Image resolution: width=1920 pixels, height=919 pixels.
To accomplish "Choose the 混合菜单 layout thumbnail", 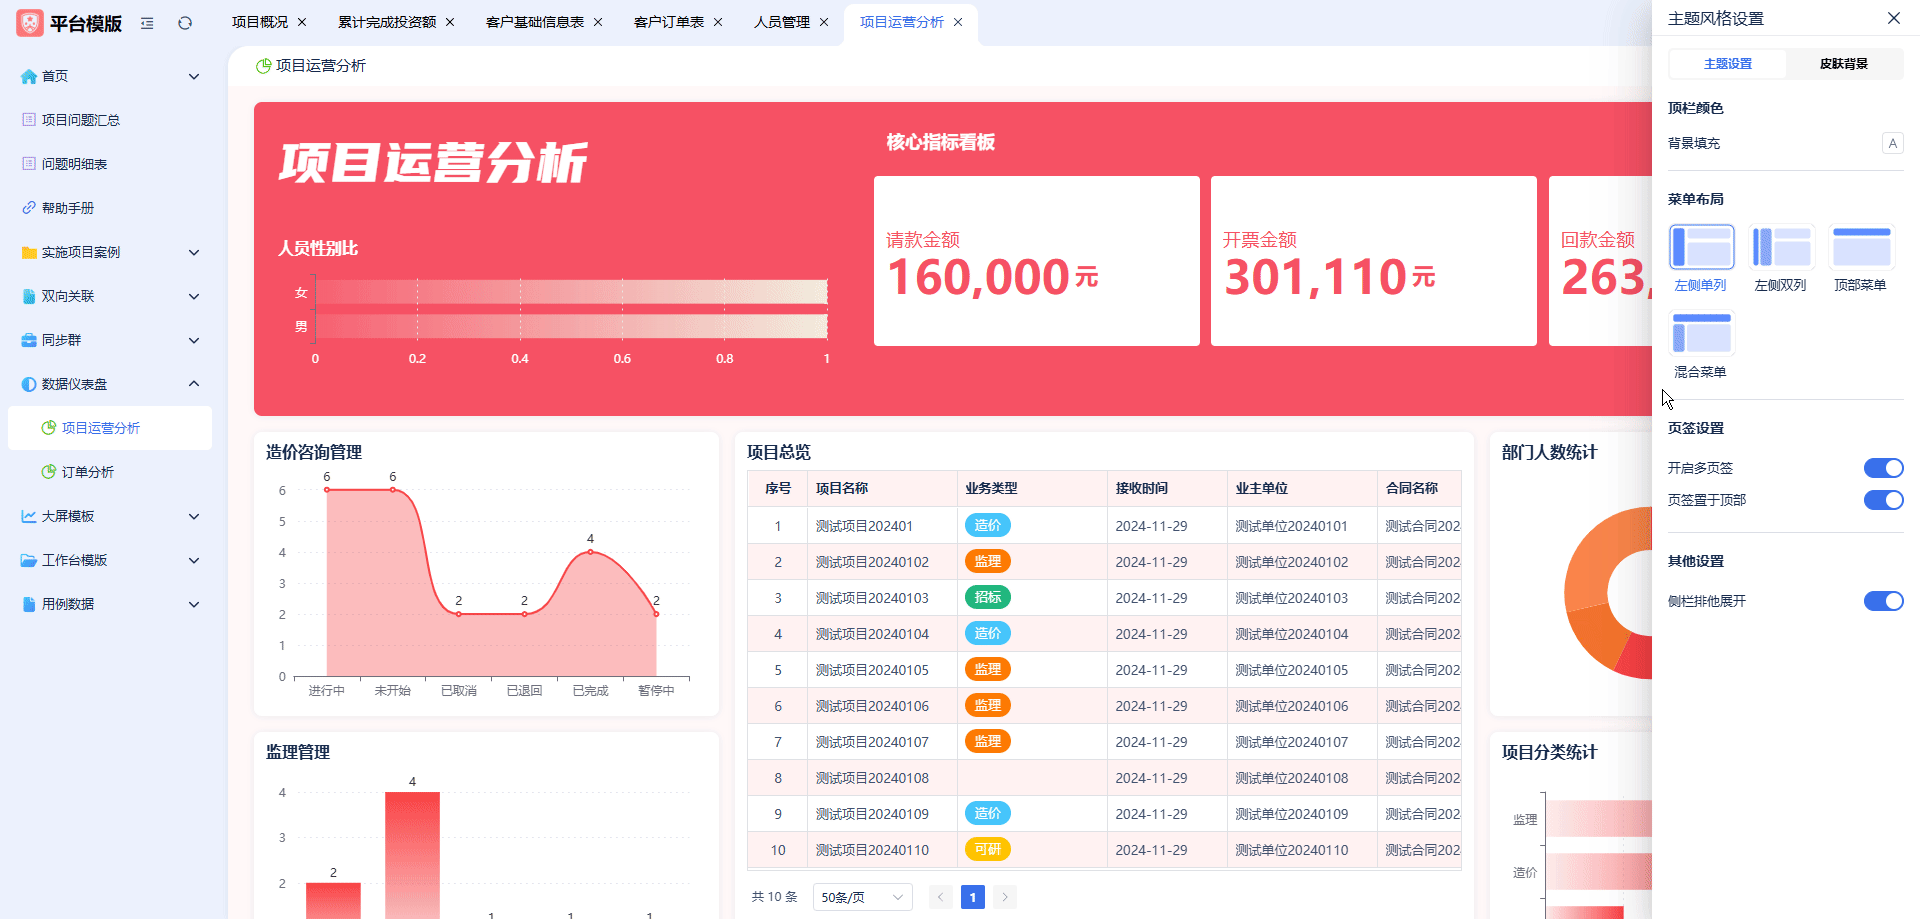I will 1701,334.
